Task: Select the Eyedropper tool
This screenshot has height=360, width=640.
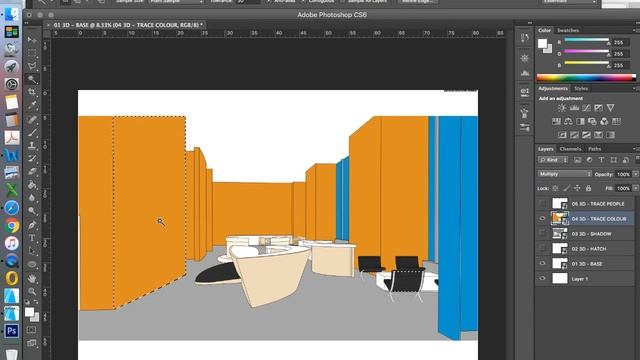Action: coord(32,106)
